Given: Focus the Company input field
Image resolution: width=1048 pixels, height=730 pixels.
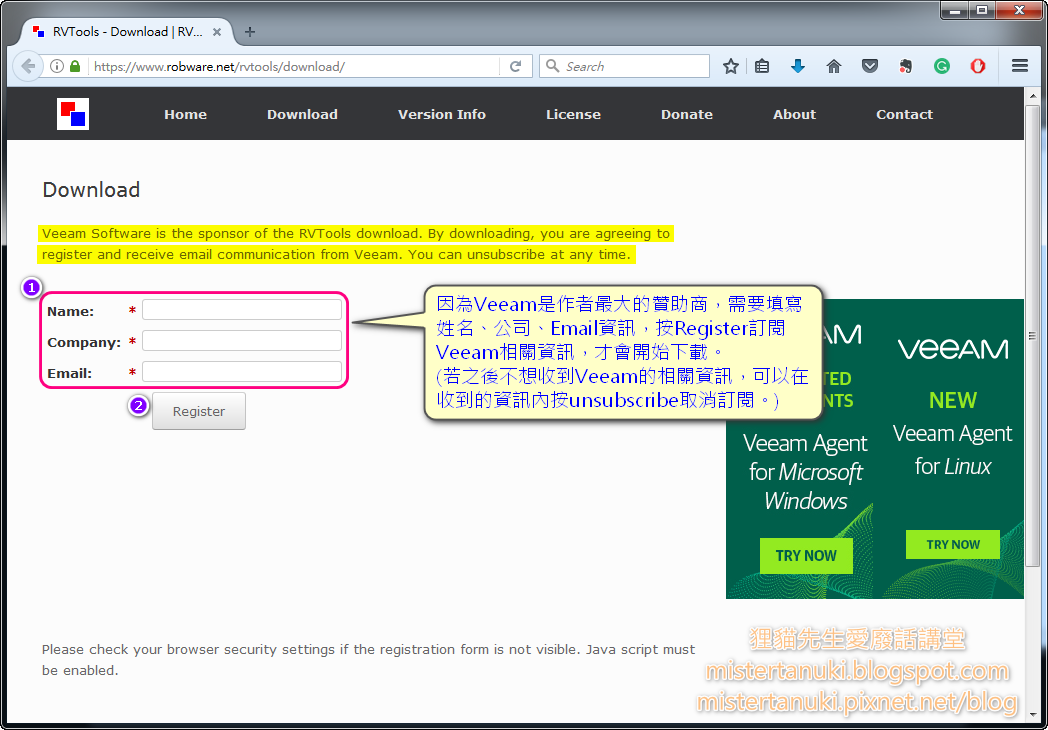Looking at the screenshot, I should pyautogui.click(x=242, y=341).
